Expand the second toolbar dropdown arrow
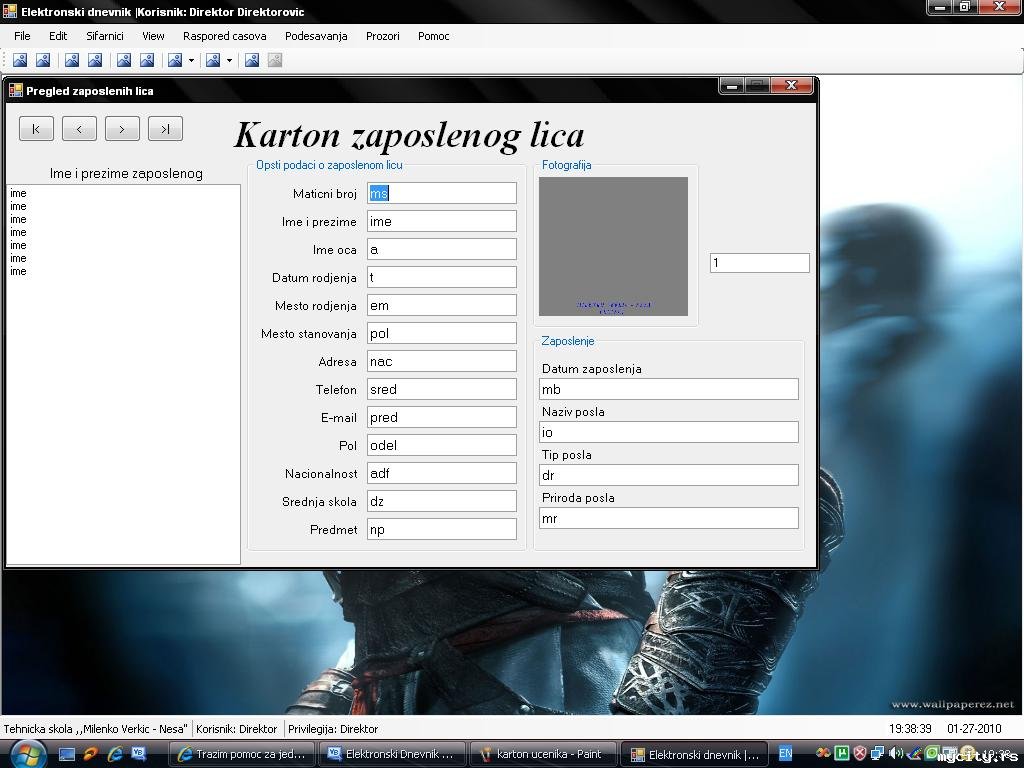This screenshot has width=1024, height=768. (229, 60)
